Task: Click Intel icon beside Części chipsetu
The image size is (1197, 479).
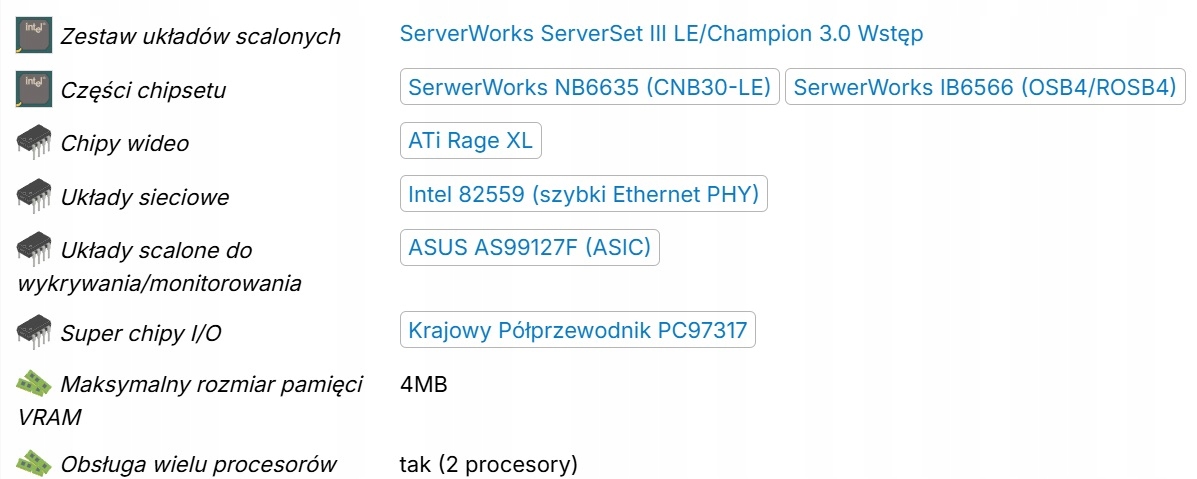Action: point(35,89)
